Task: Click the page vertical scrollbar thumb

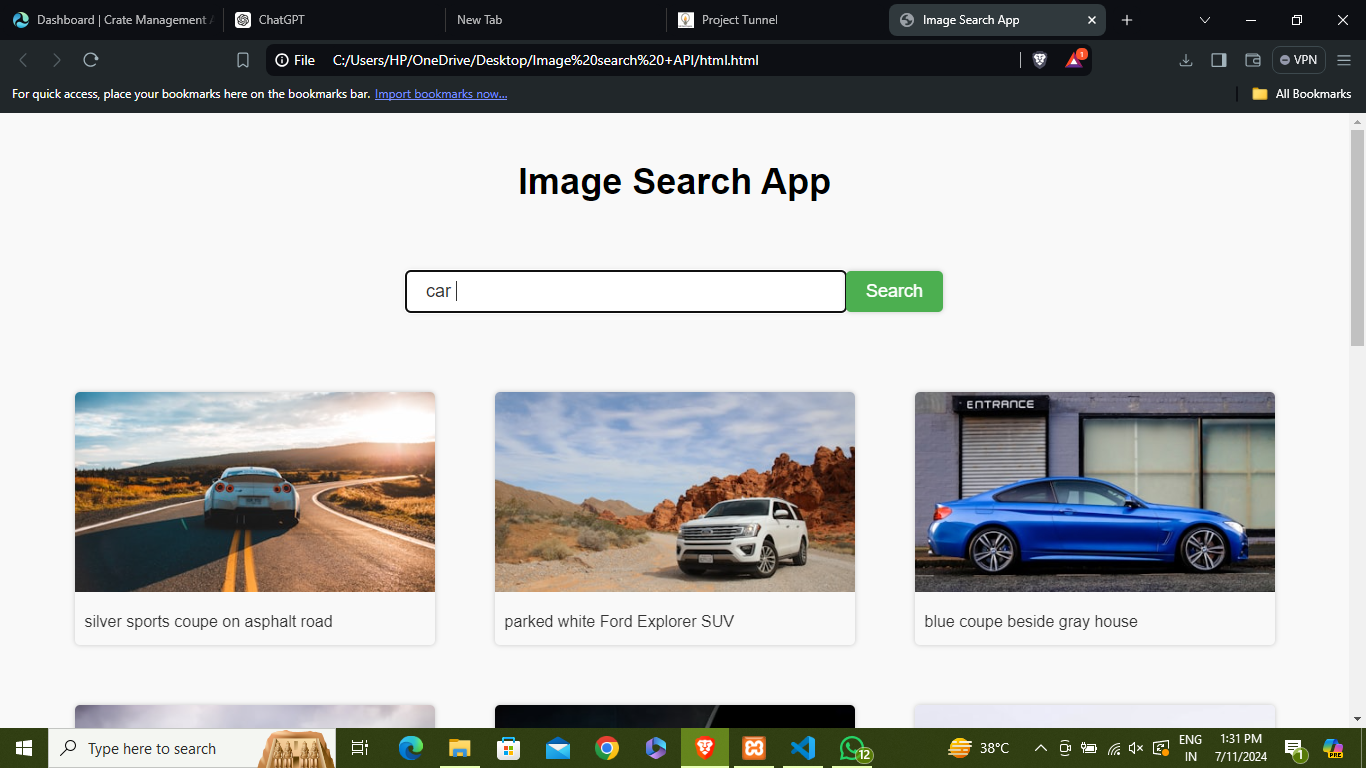Action: (1357, 238)
